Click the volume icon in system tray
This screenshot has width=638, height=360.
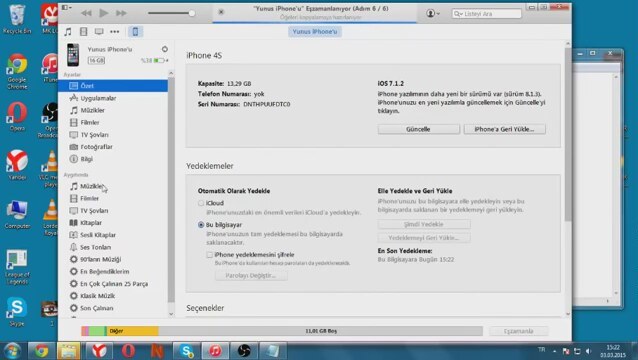pyautogui.click(x=588, y=351)
